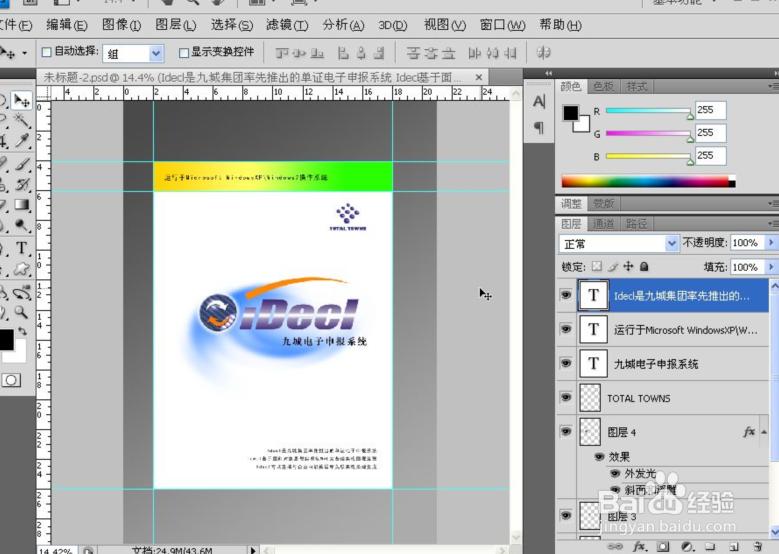Select the Brush tool
This screenshot has height=554, width=779.
[x=21, y=164]
